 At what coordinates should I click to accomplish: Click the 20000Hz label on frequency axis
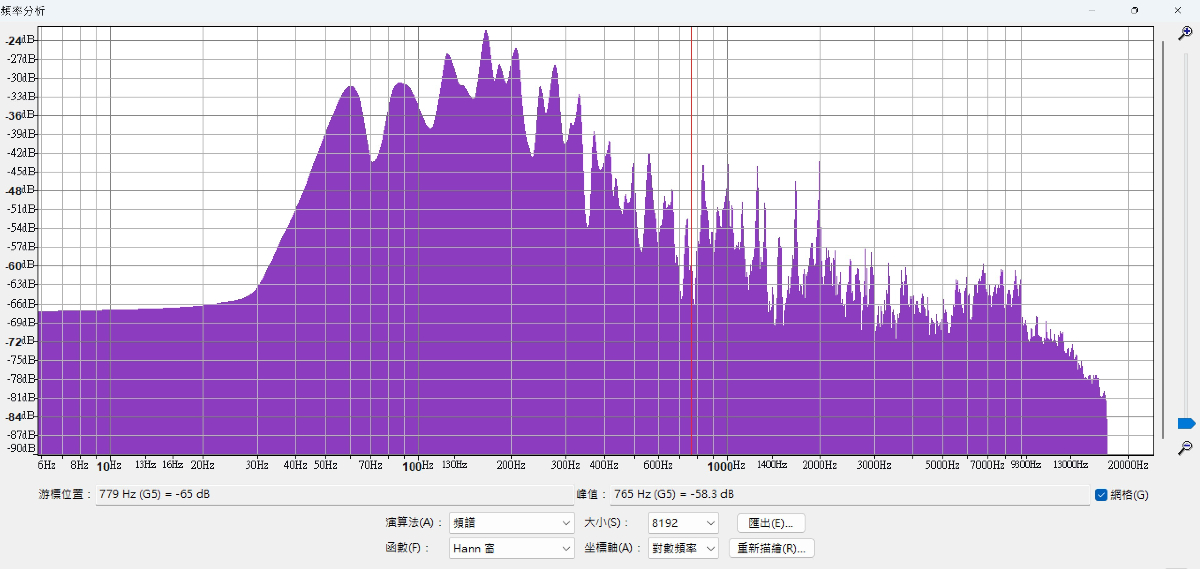pos(1128,465)
